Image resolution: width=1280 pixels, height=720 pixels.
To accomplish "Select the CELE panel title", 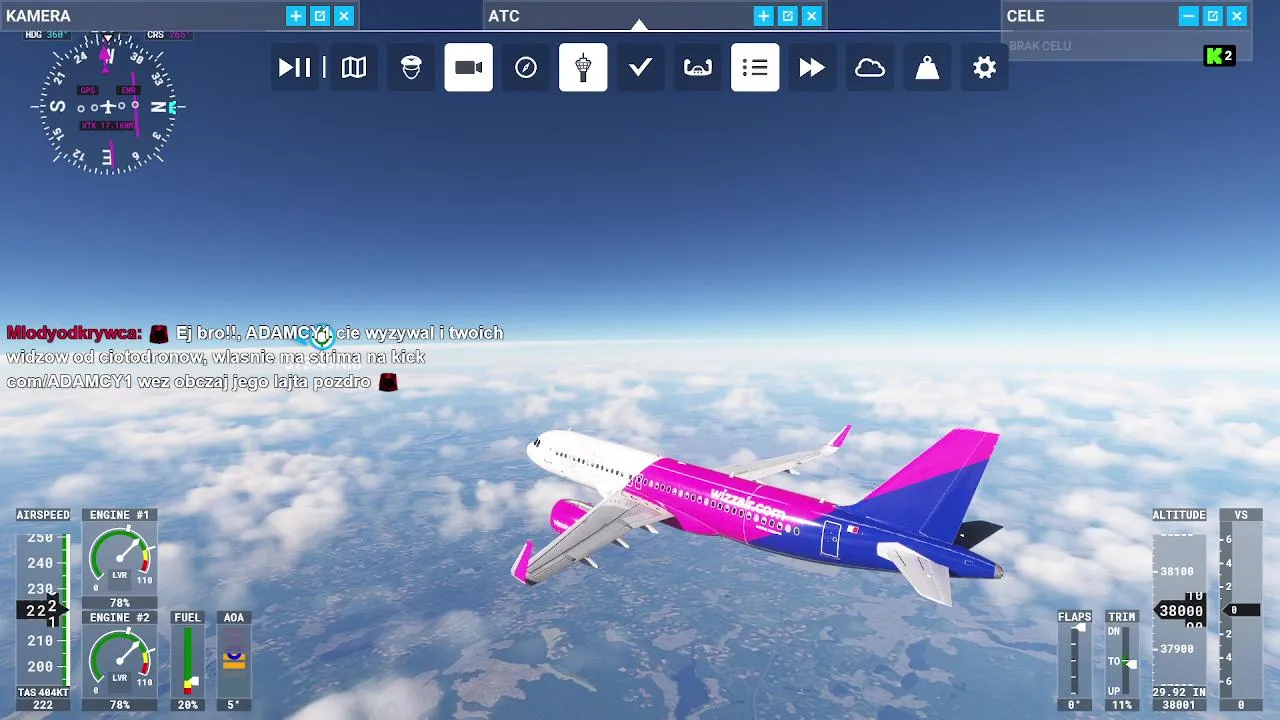I will pyautogui.click(x=1026, y=16).
